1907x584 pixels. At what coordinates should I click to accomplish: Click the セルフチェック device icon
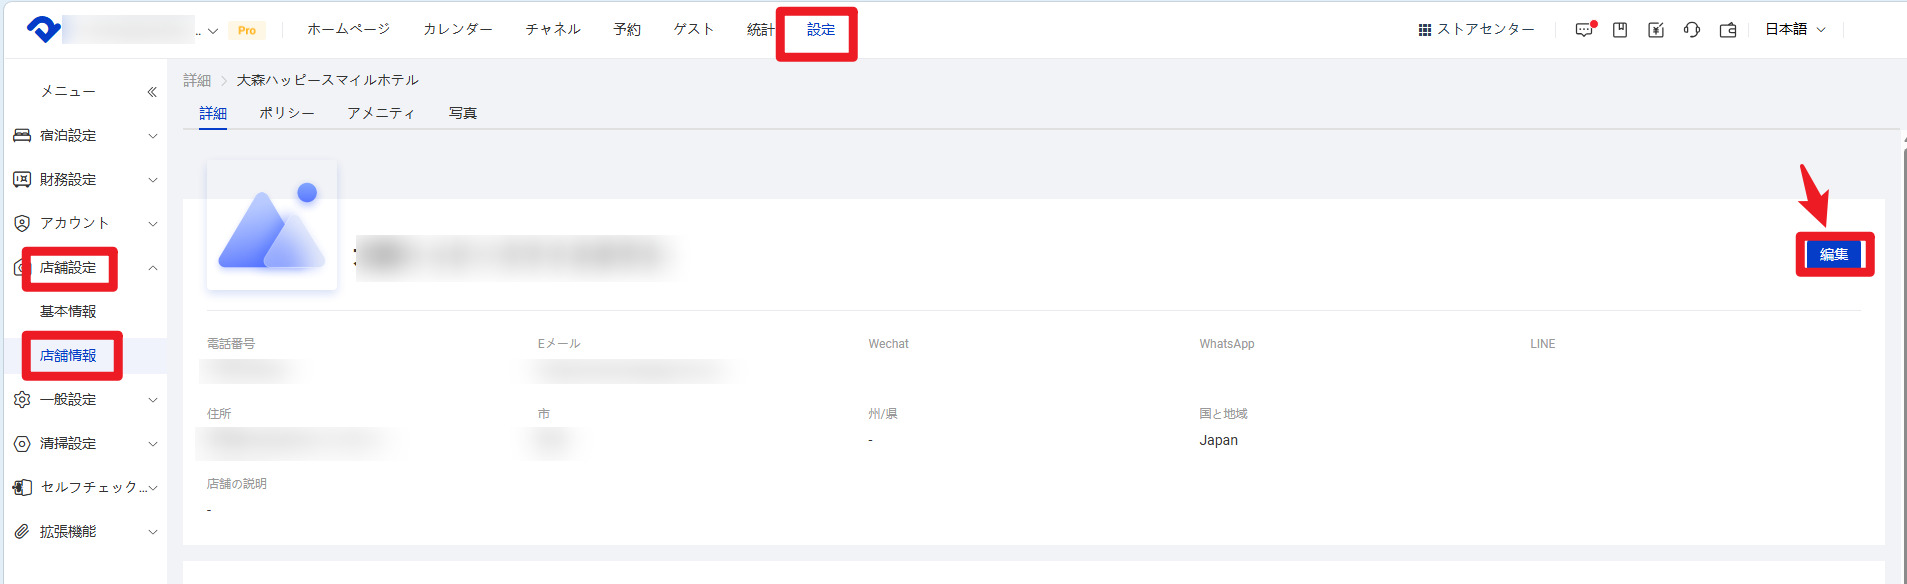(x=22, y=487)
